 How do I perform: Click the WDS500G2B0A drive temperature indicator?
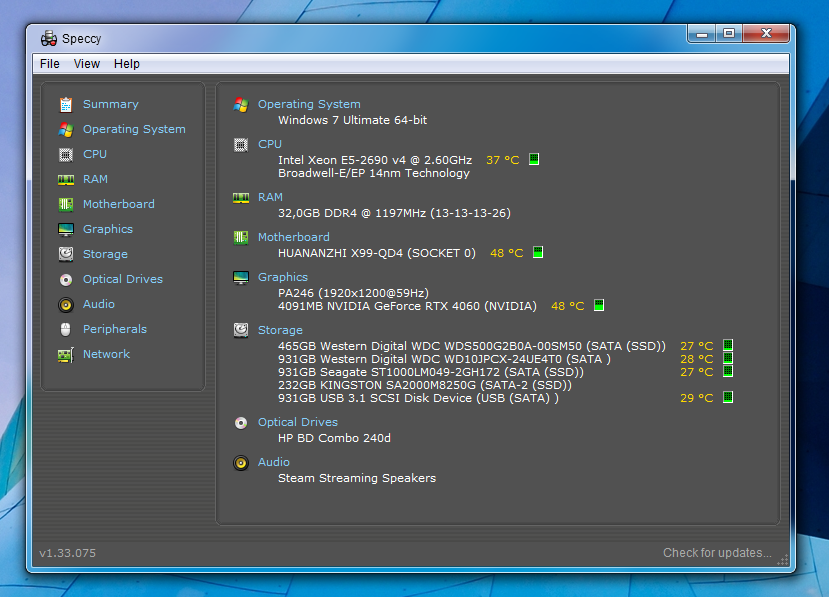tap(728, 345)
